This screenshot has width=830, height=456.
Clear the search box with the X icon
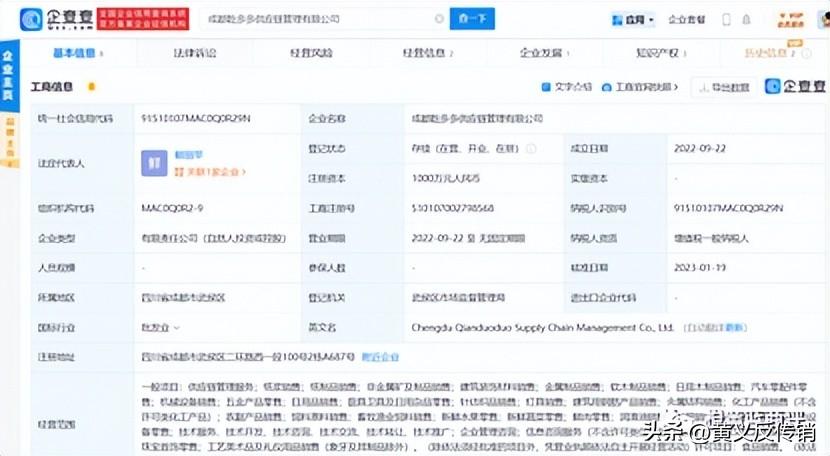[x=439, y=19]
